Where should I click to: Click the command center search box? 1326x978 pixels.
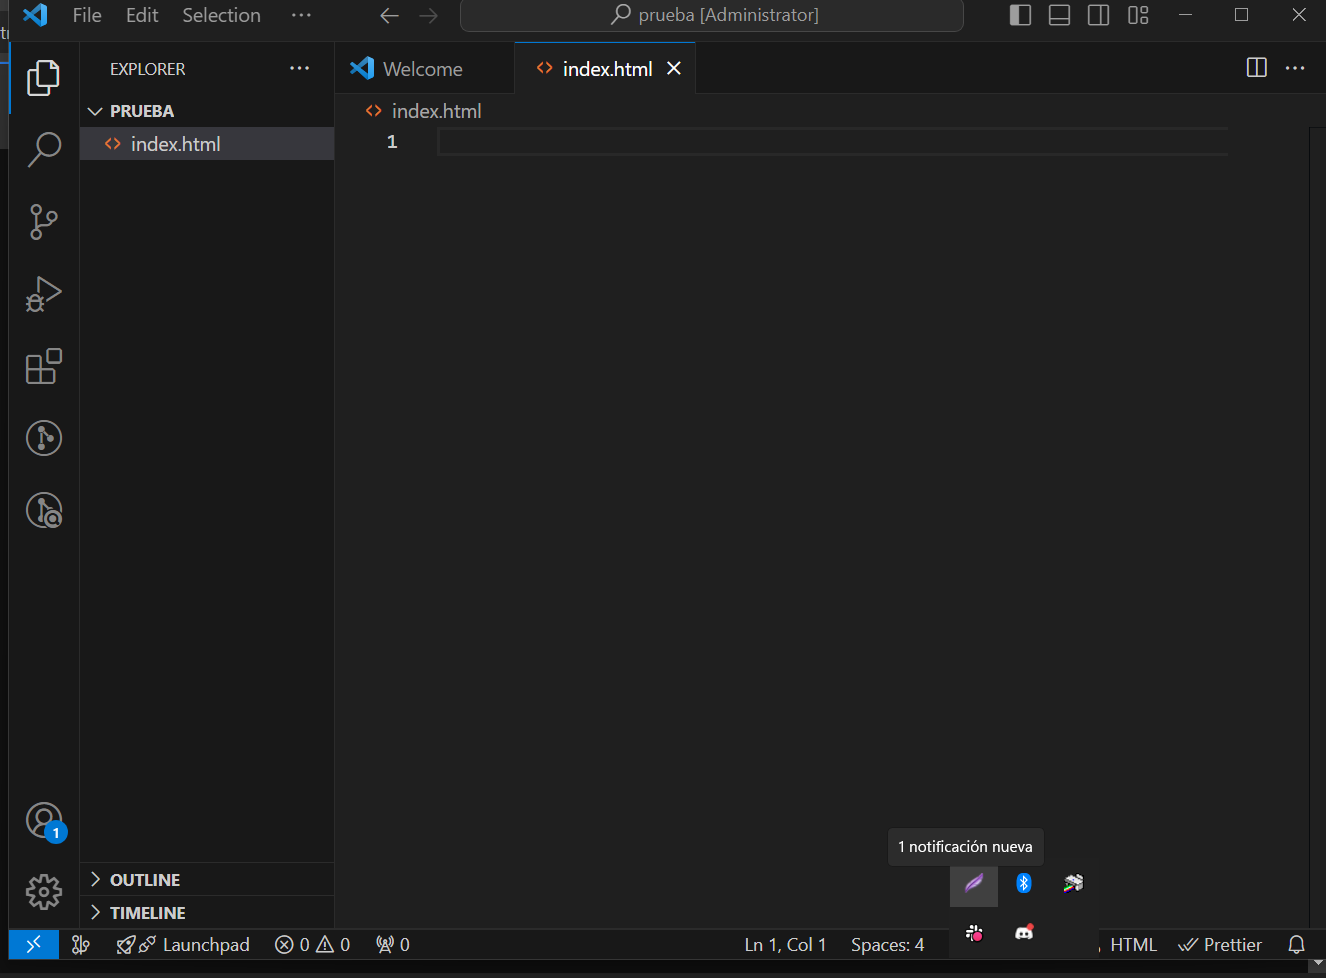click(x=712, y=15)
